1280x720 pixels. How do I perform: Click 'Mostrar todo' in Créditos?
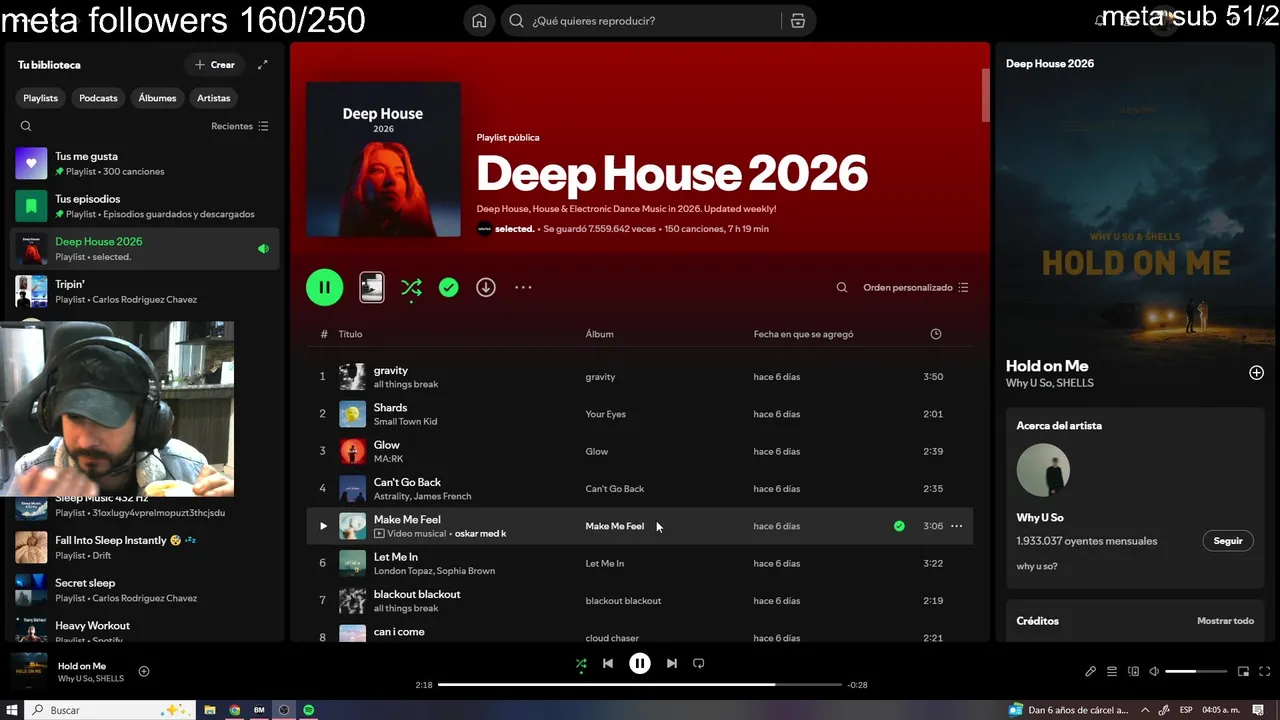tap(1225, 621)
